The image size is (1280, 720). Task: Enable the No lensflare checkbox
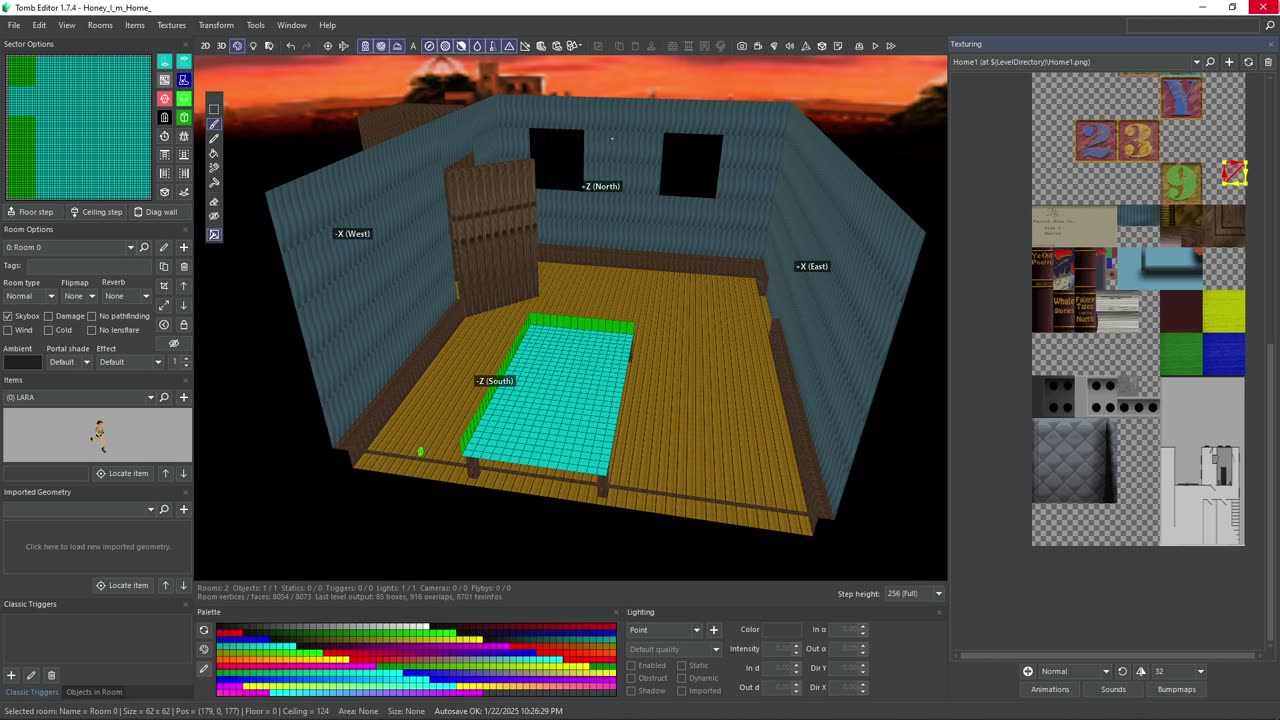(91, 330)
